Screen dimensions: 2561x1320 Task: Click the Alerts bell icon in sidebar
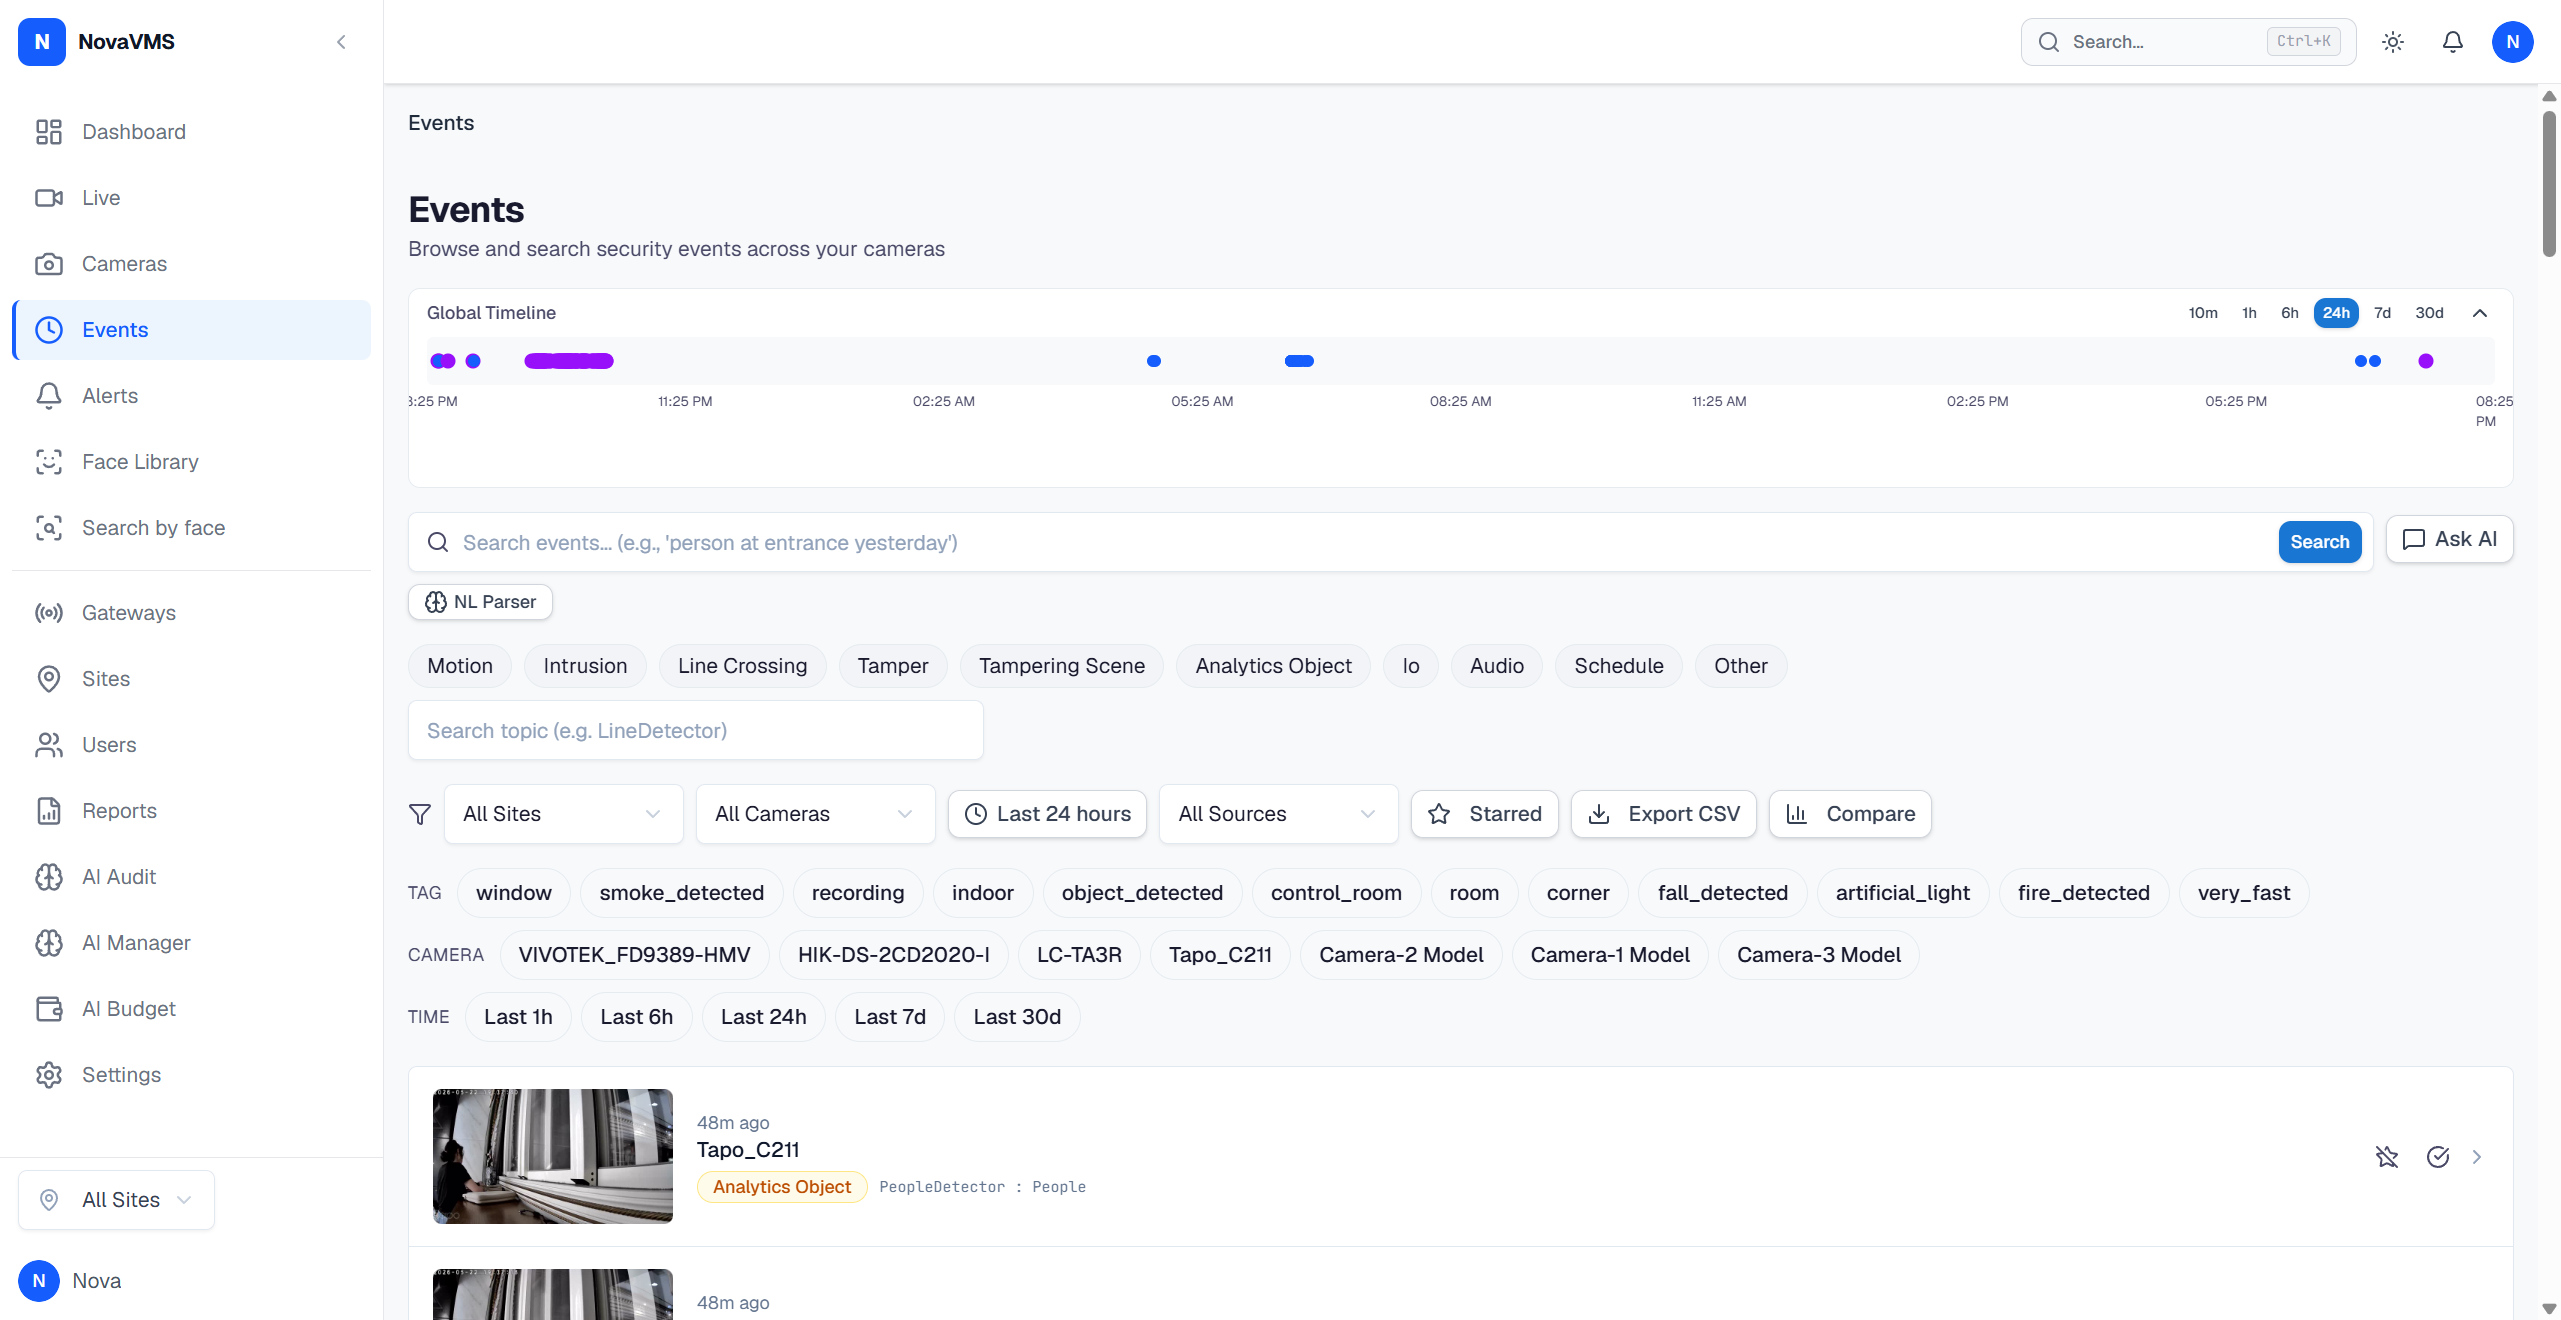point(49,396)
